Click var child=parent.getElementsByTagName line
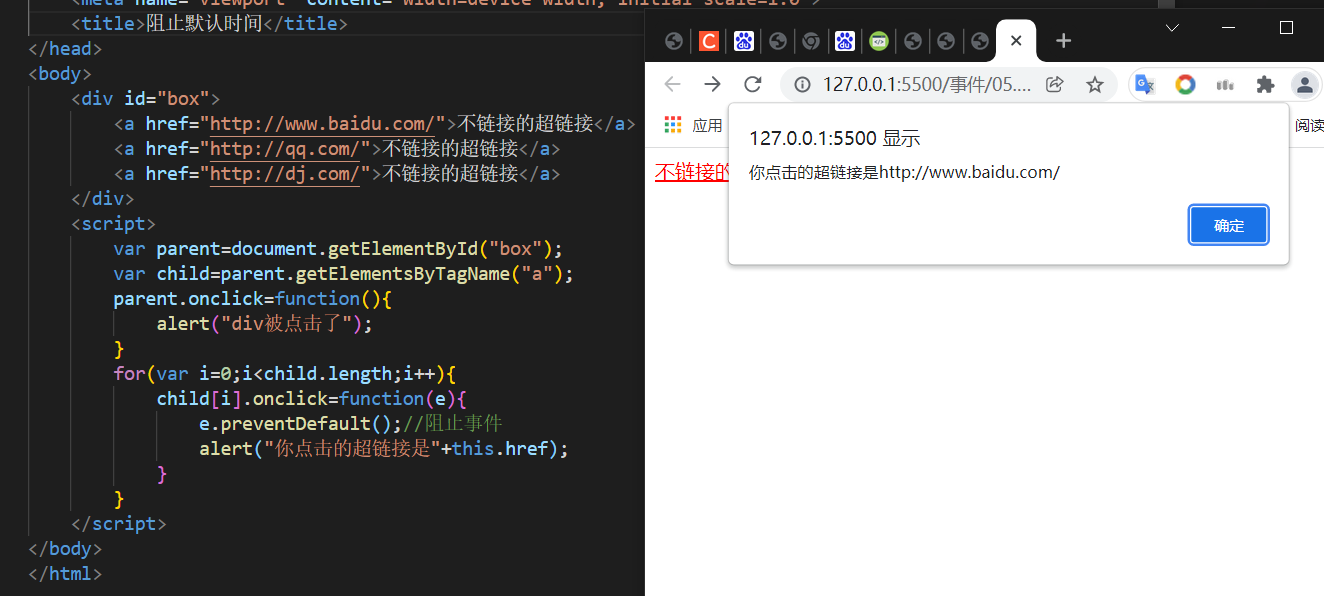This screenshot has height=596, width=1324. coord(344,274)
